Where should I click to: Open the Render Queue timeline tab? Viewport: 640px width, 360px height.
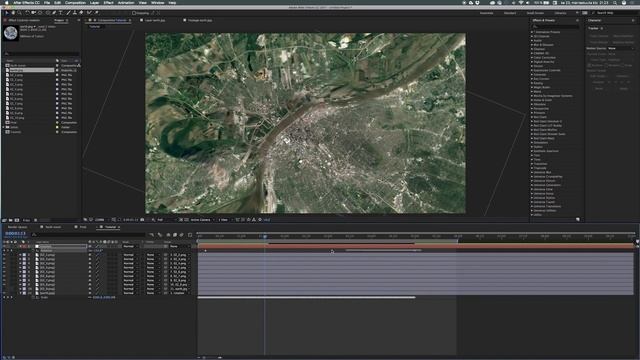(18, 227)
